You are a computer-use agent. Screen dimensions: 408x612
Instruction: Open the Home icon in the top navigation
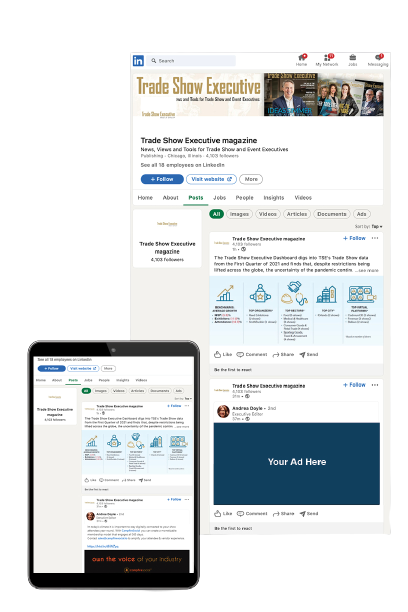(x=301, y=60)
